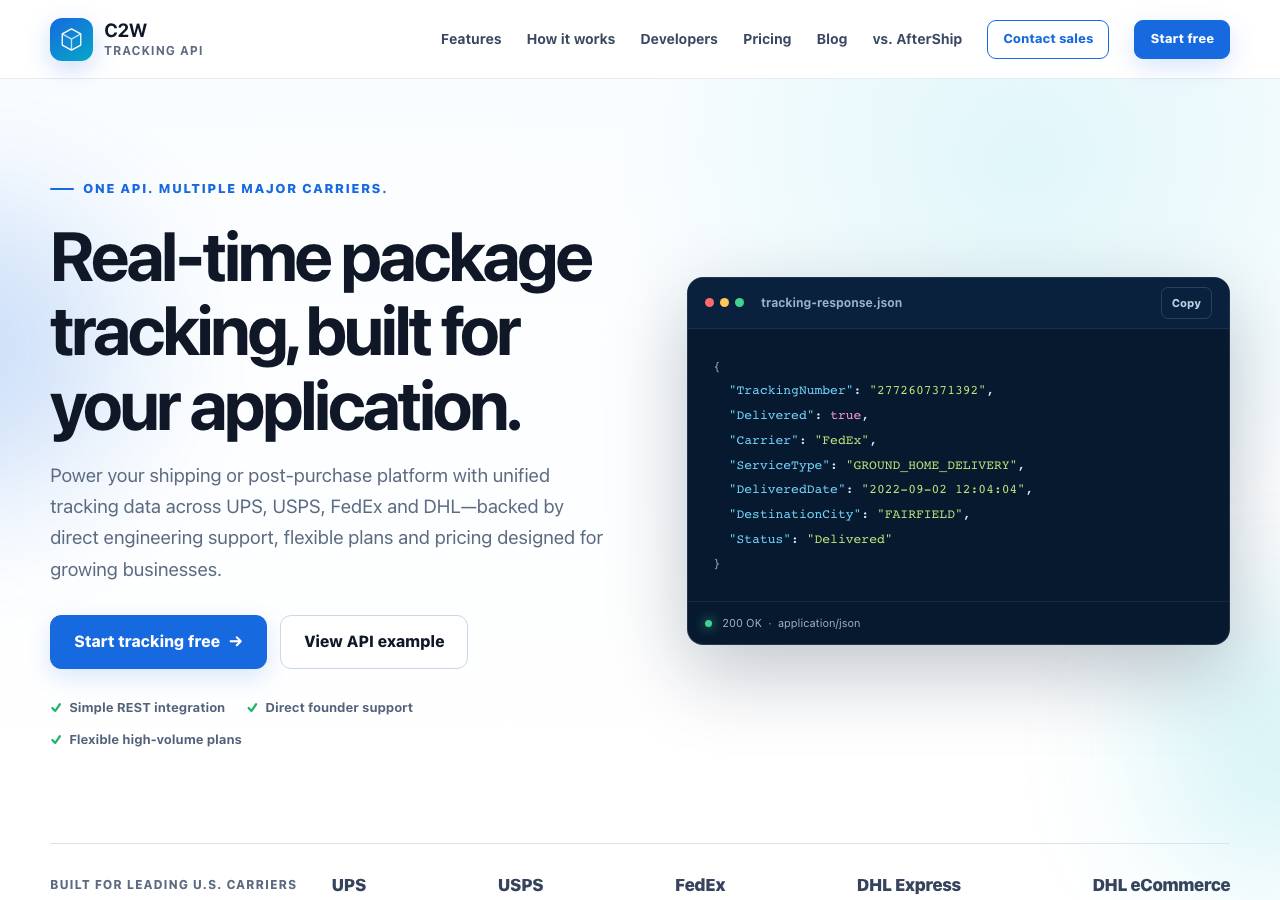Click the Direct founder support text
The width and height of the screenshot is (1280, 900).
click(x=339, y=707)
